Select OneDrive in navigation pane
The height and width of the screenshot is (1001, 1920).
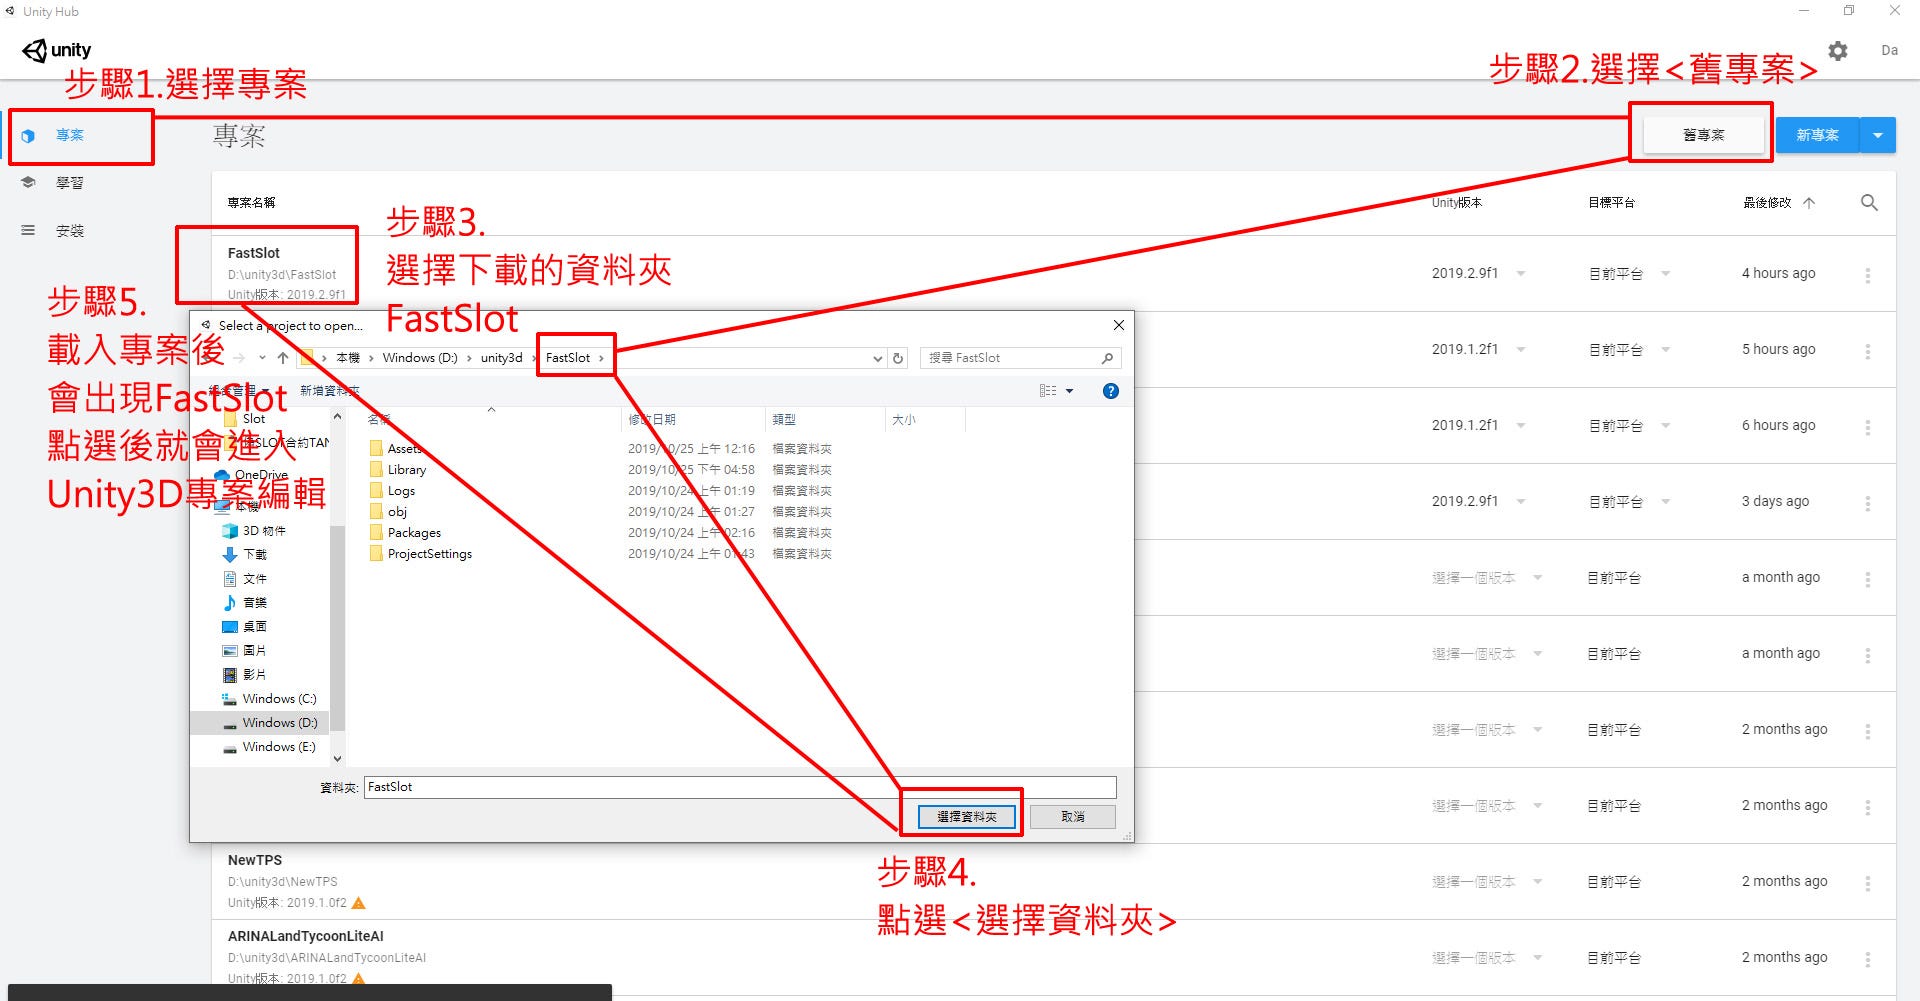[x=260, y=475]
